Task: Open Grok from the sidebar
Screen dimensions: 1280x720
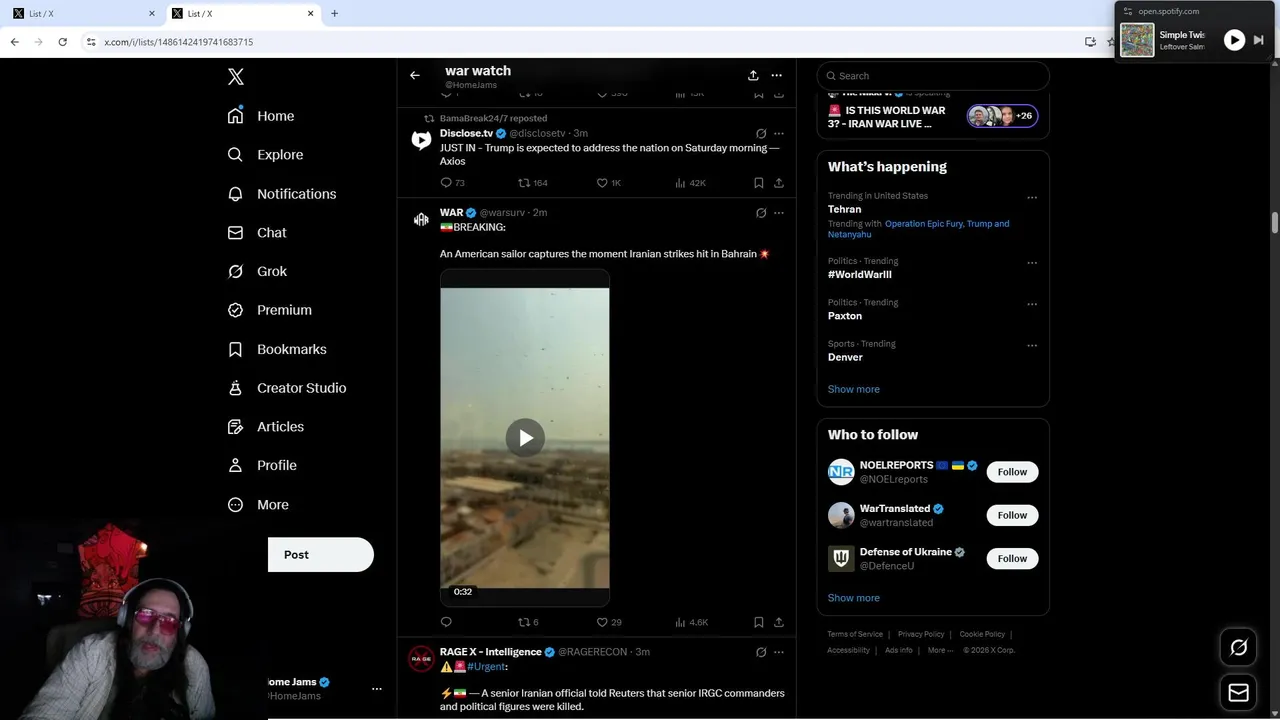Action: coord(257,272)
